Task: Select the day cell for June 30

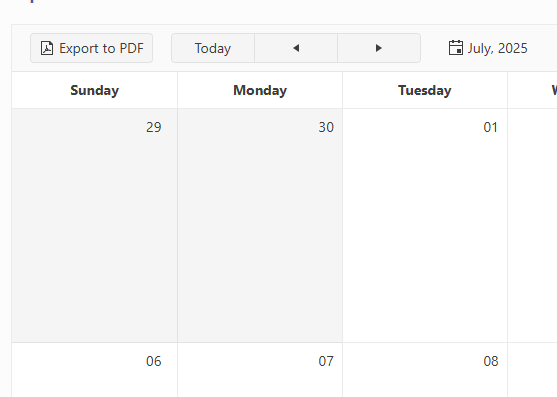Action: (260, 225)
